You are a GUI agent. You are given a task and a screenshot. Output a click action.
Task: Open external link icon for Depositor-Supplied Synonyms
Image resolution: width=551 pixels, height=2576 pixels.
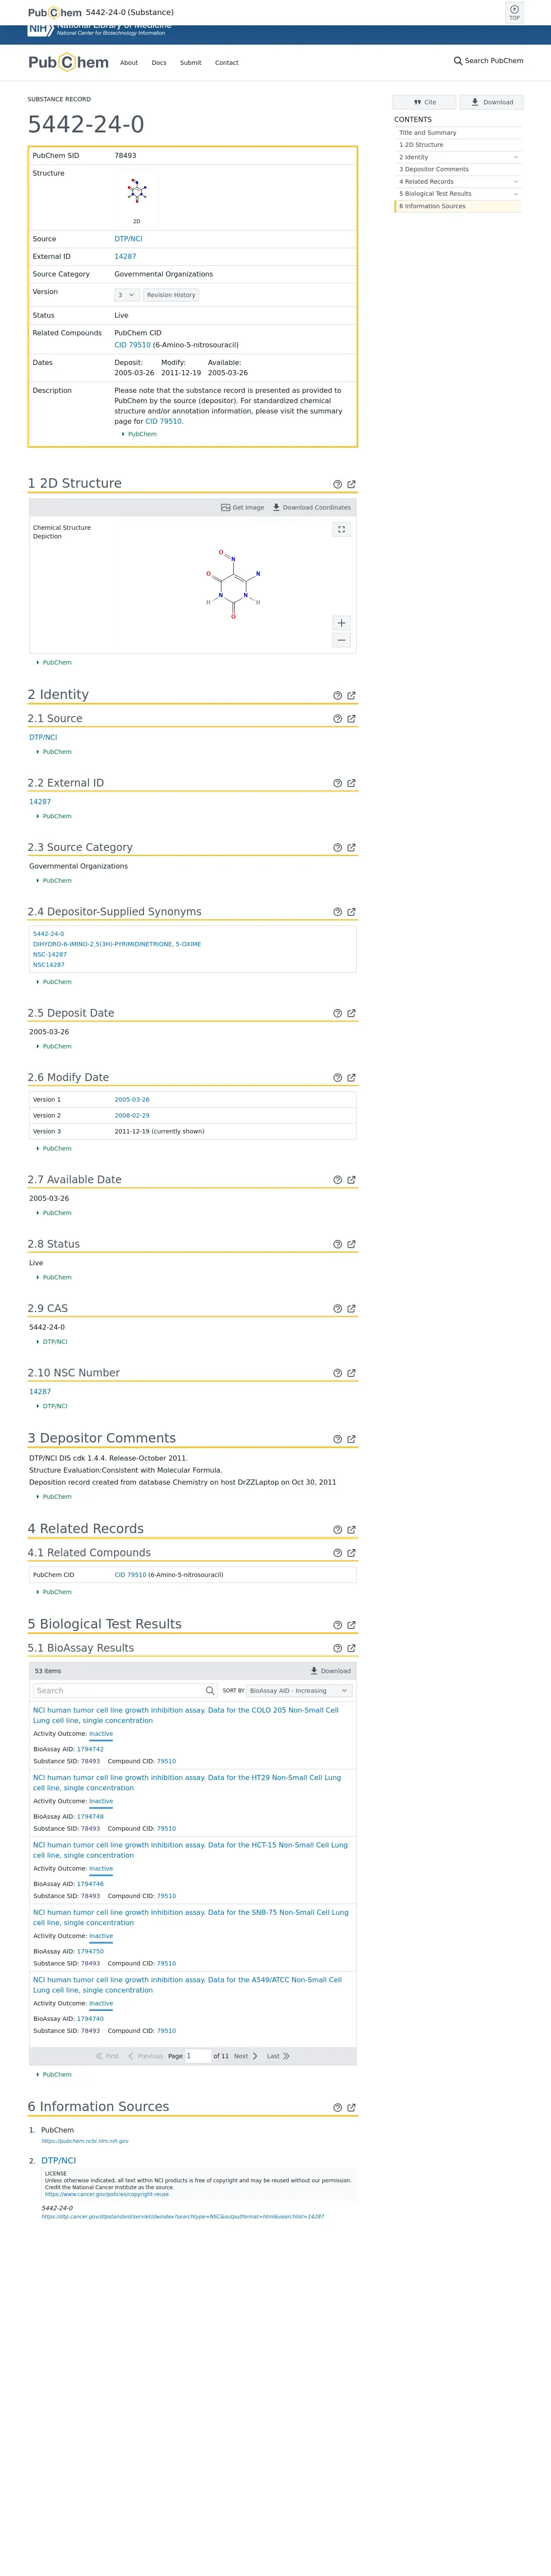[x=351, y=912]
